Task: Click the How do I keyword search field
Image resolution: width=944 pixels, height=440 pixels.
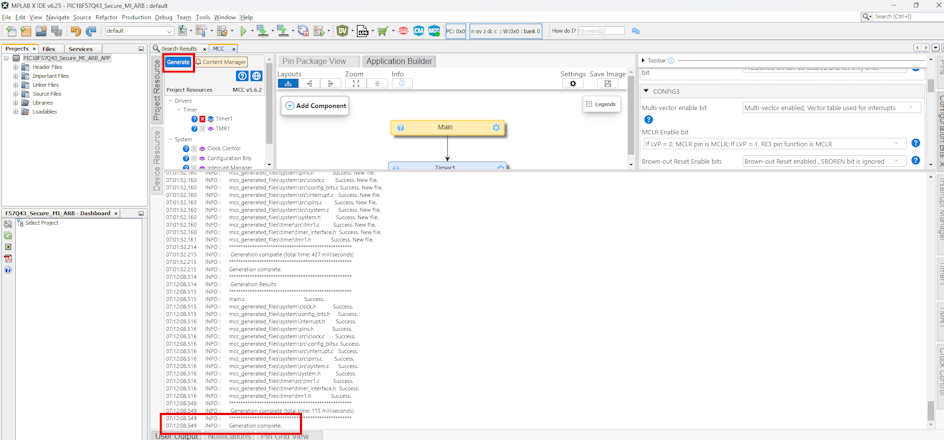Action: (601, 31)
